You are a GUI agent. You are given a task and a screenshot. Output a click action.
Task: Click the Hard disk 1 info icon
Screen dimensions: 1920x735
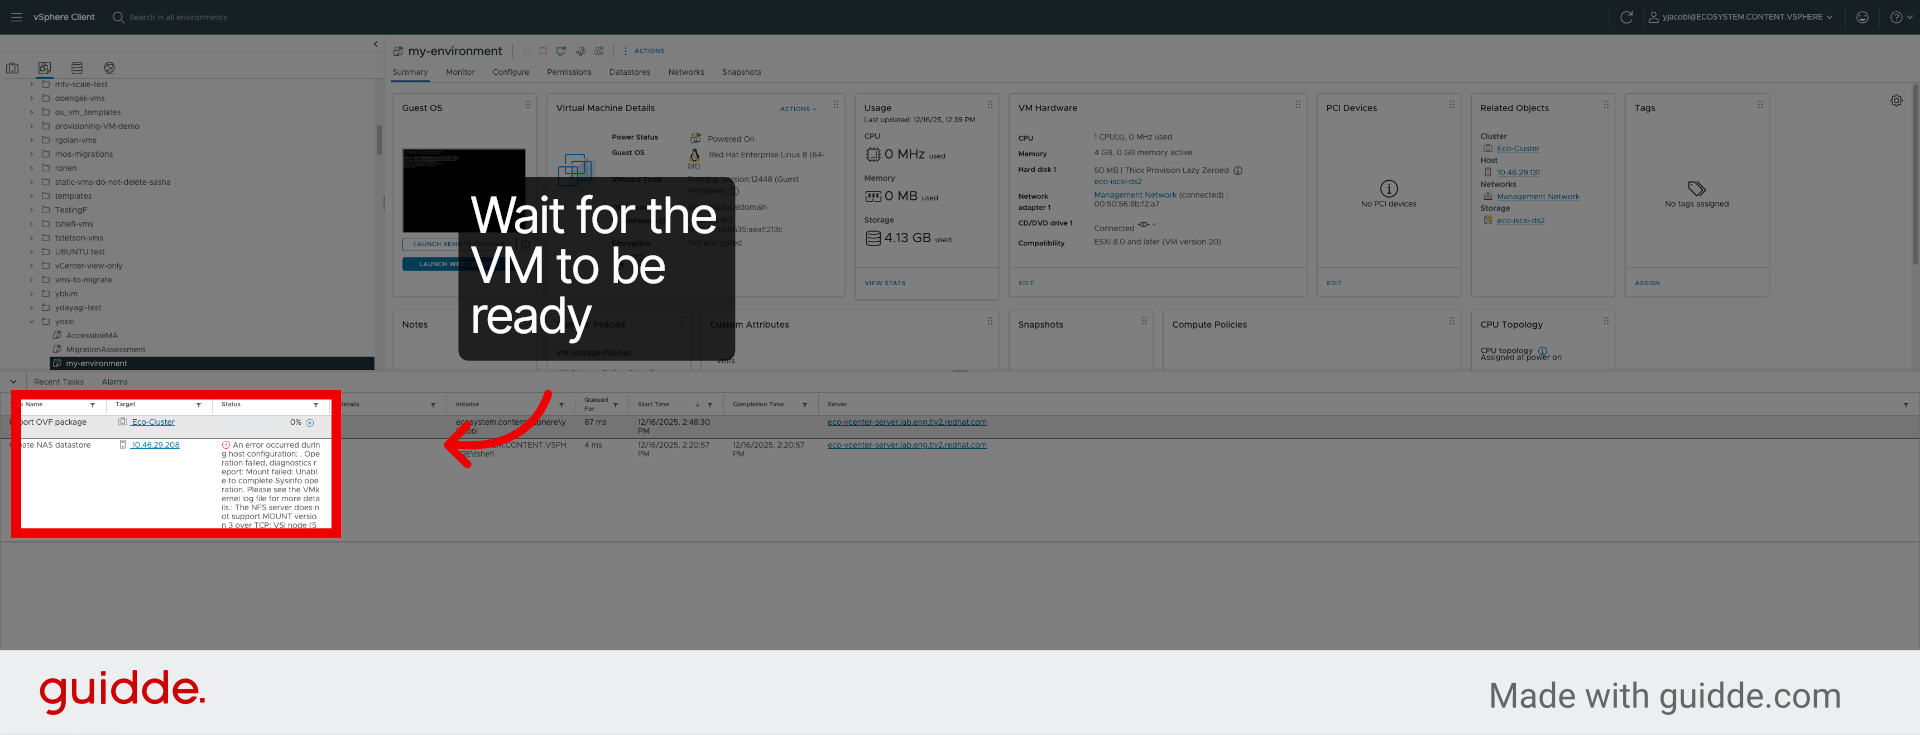coord(1238,171)
